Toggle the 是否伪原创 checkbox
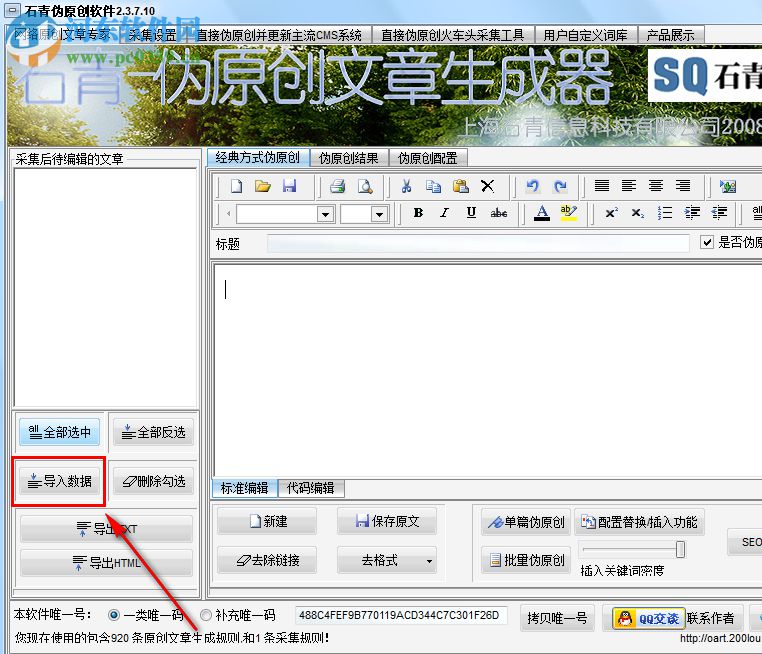Viewport: 762px width, 654px height. [x=707, y=242]
